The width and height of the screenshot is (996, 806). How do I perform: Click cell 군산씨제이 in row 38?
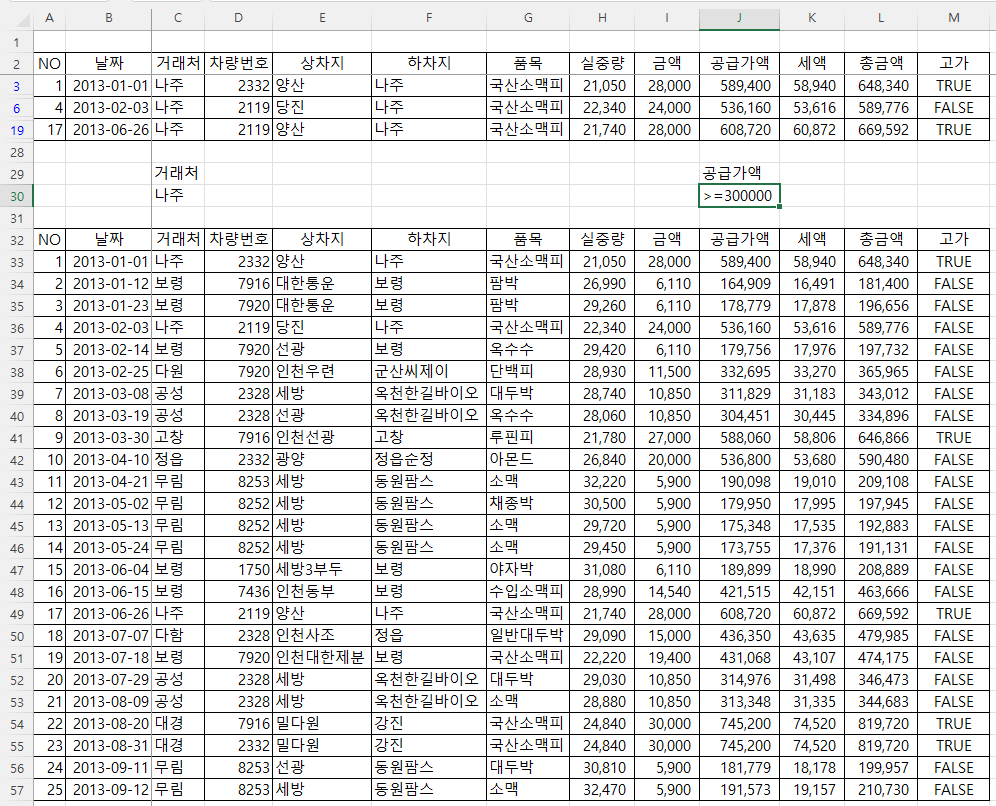(429, 372)
